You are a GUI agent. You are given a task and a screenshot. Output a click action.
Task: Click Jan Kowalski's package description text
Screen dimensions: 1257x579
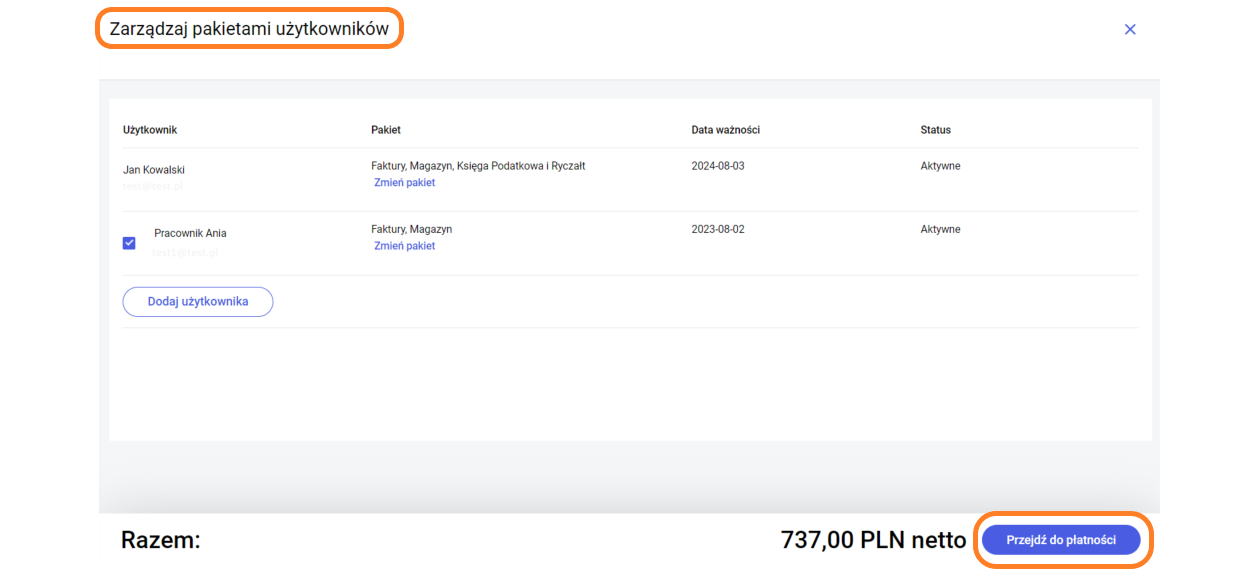point(478,166)
